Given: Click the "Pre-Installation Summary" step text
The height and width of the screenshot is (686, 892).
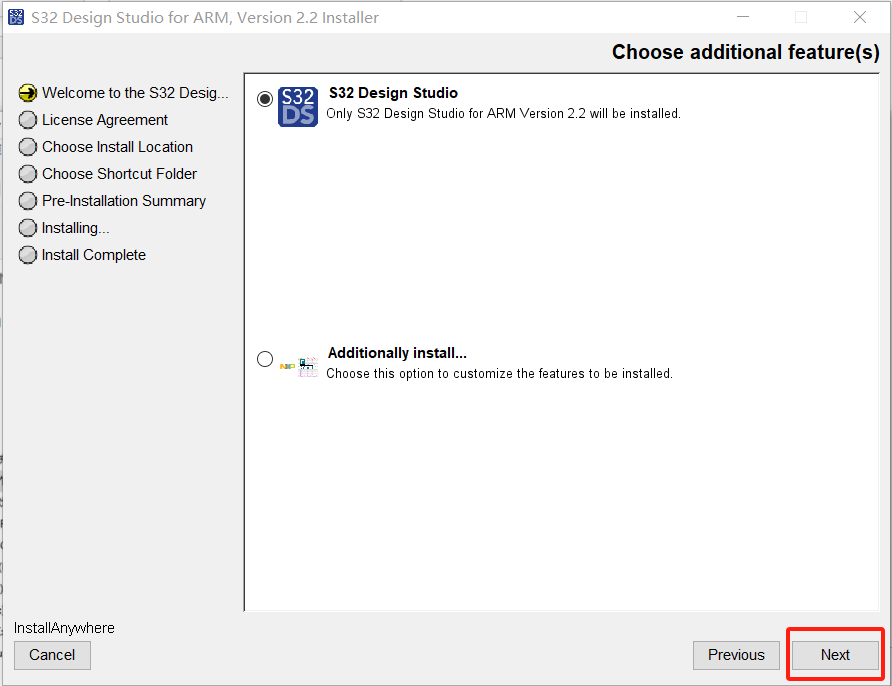Looking at the screenshot, I should point(124,201).
